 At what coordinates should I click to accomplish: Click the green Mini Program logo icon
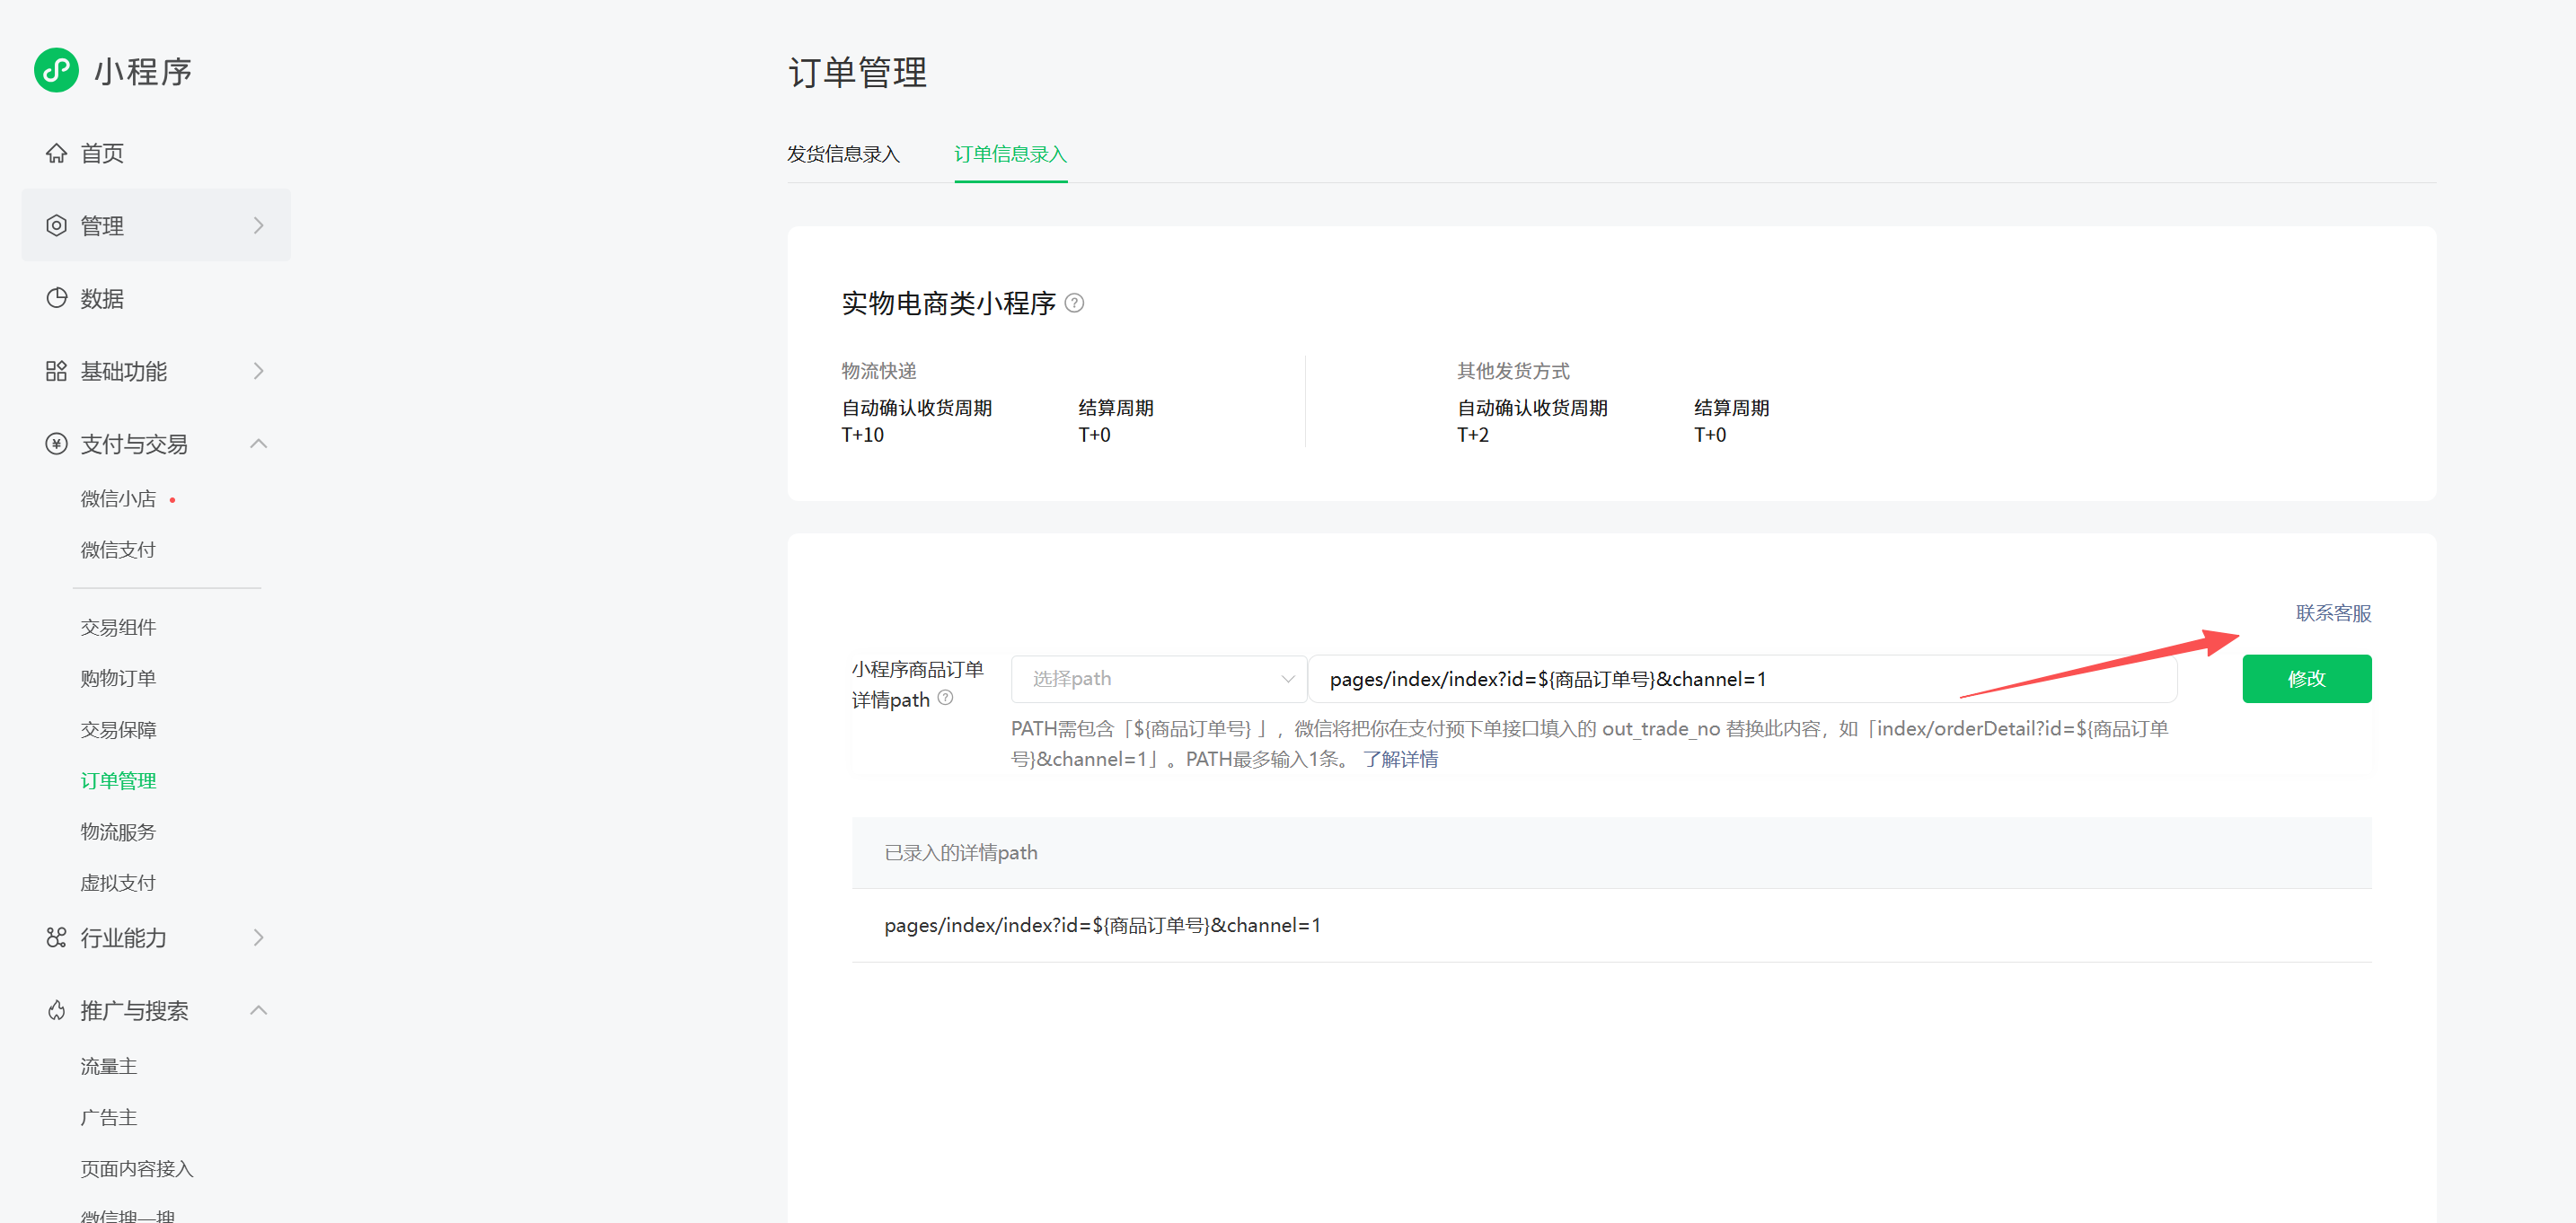pyautogui.click(x=56, y=70)
